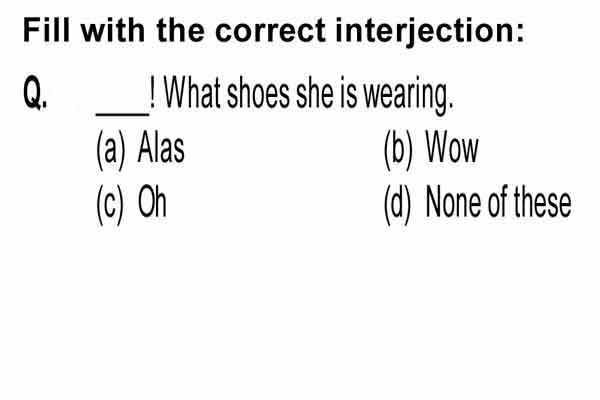
Task: Click the word shoes in the question
Action: click(x=258, y=92)
